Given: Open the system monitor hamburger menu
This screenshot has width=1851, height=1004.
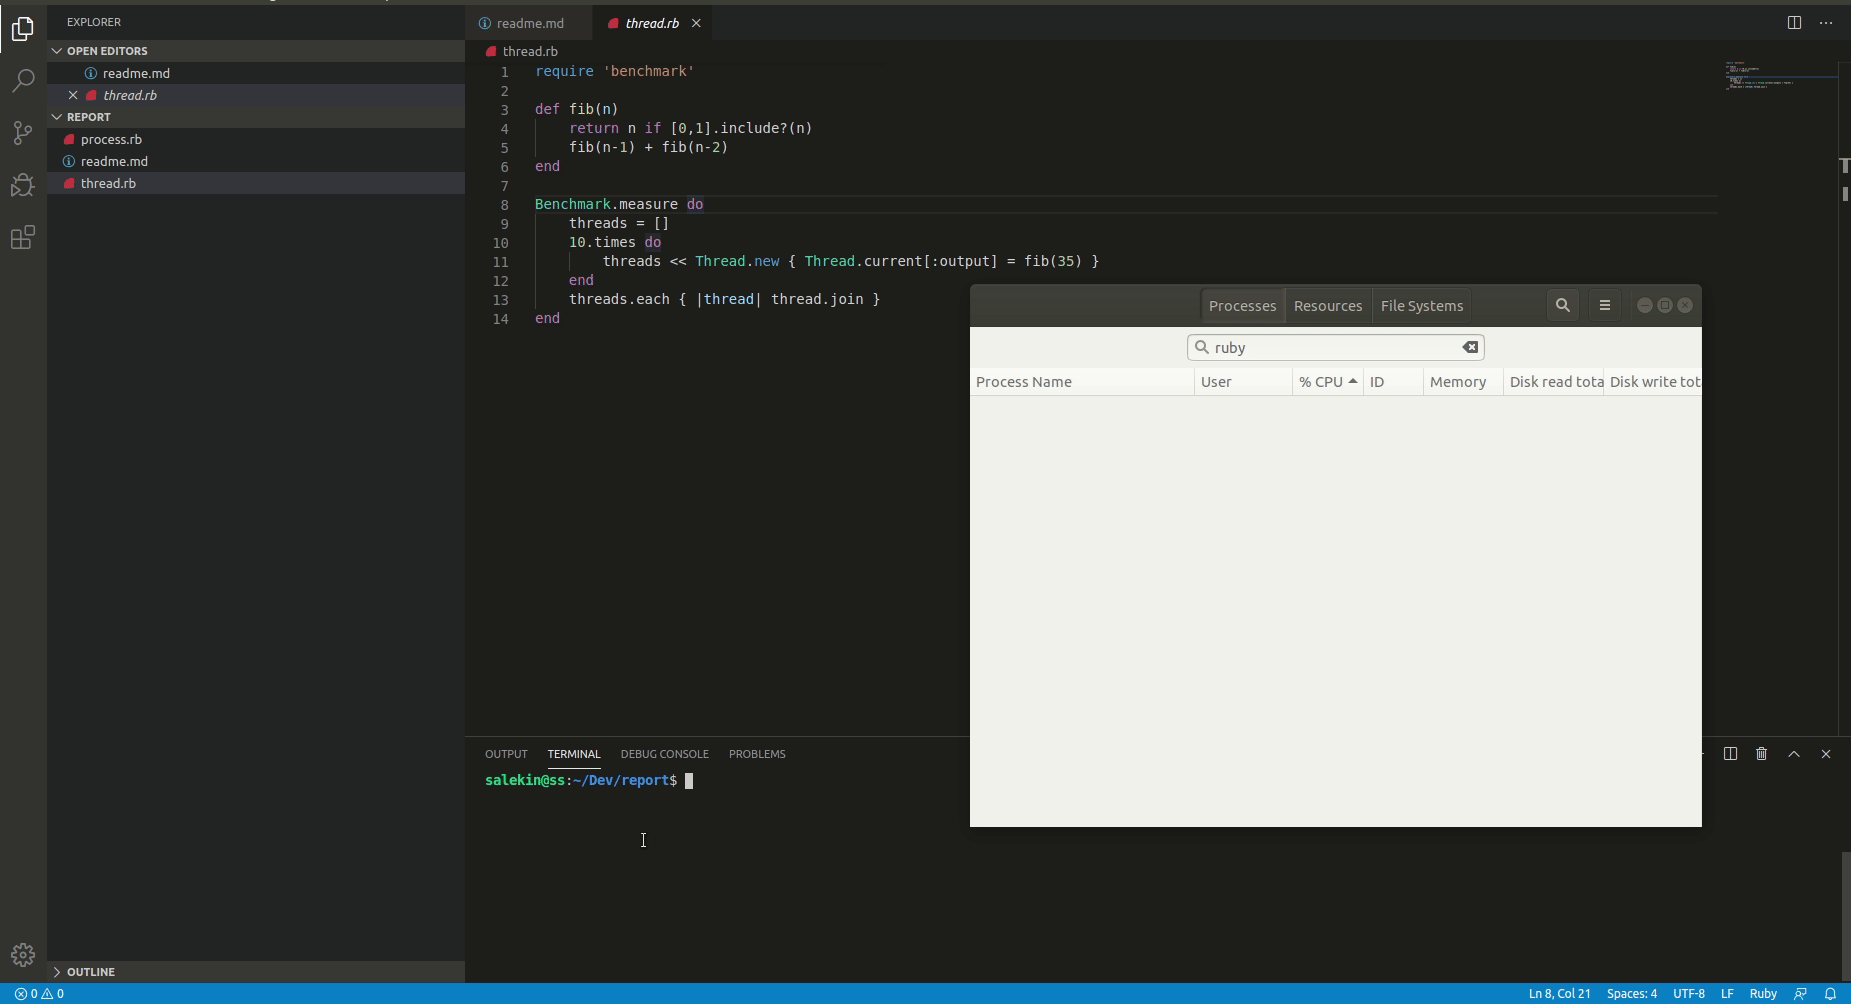Looking at the screenshot, I should (1605, 306).
